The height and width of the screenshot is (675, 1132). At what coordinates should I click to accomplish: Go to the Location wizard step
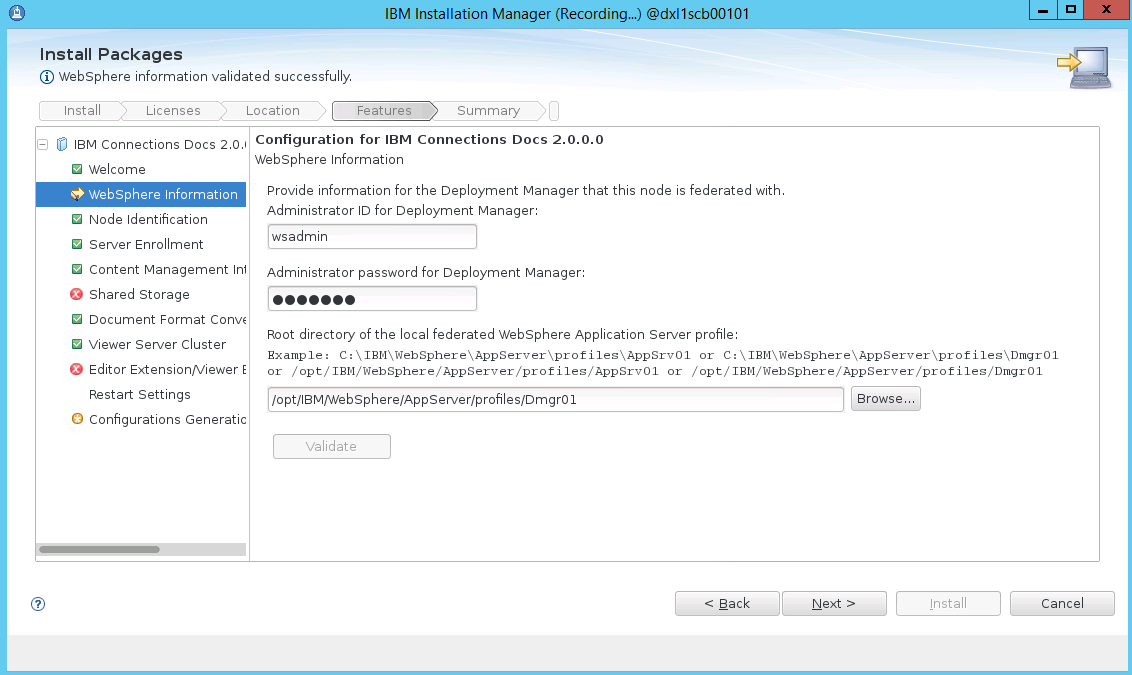click(272, 110)
